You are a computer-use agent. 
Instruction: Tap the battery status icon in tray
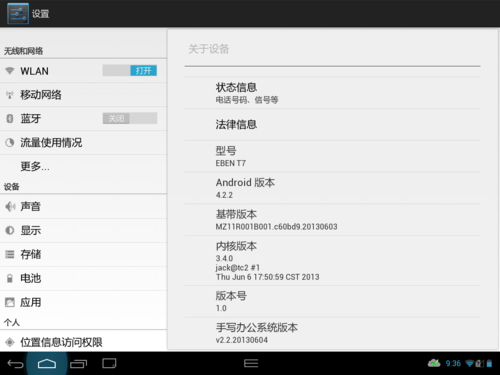click(489, 363)
